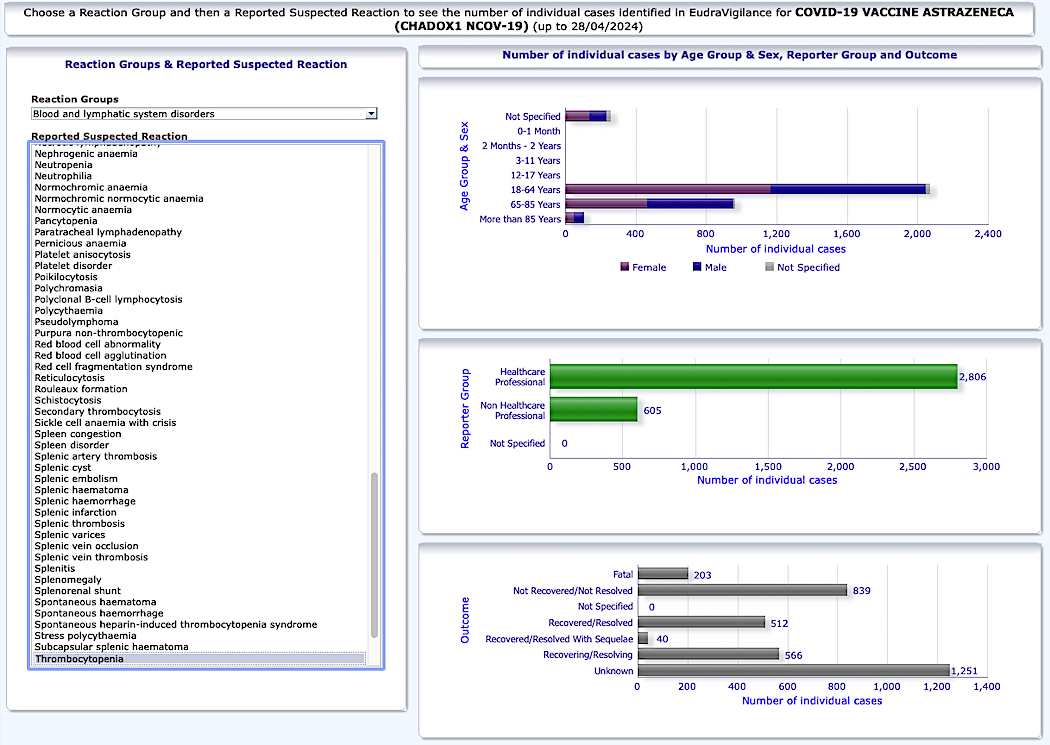
Task: Click the 18-64 Years Male bar segment
Action: tap(848, 189)
